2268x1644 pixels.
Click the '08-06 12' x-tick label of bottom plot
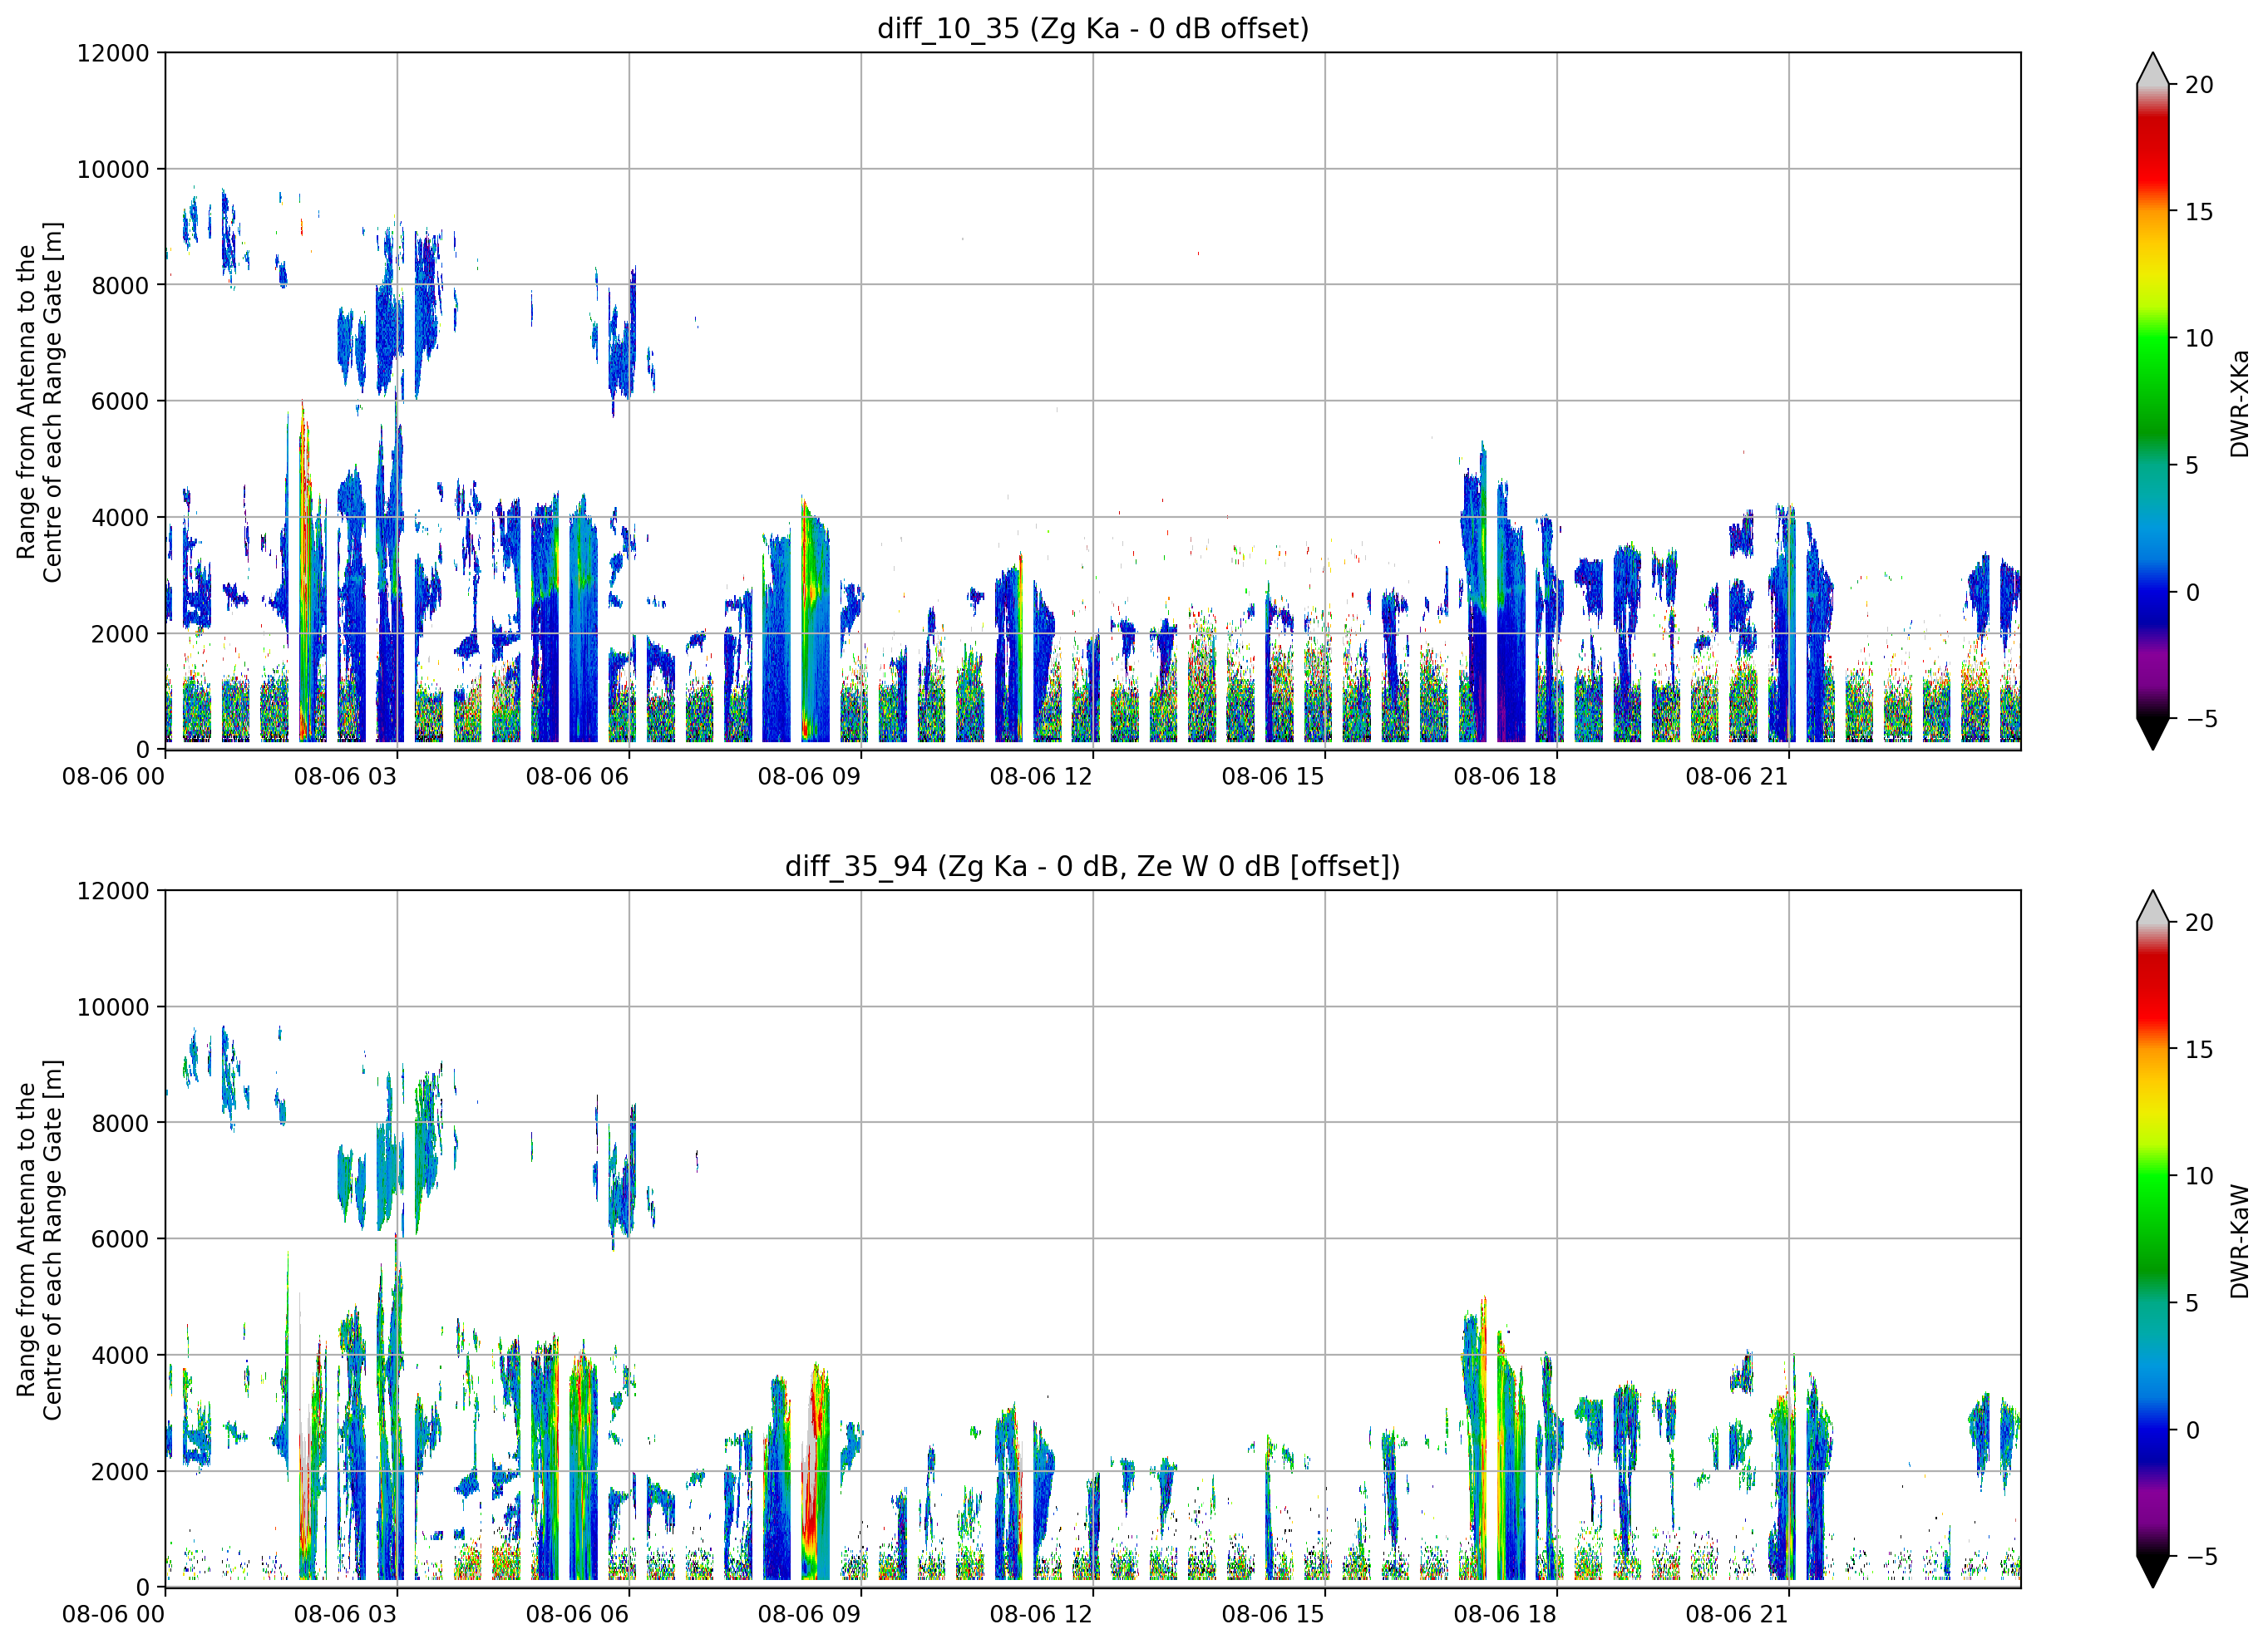tap(1041, 1615)
